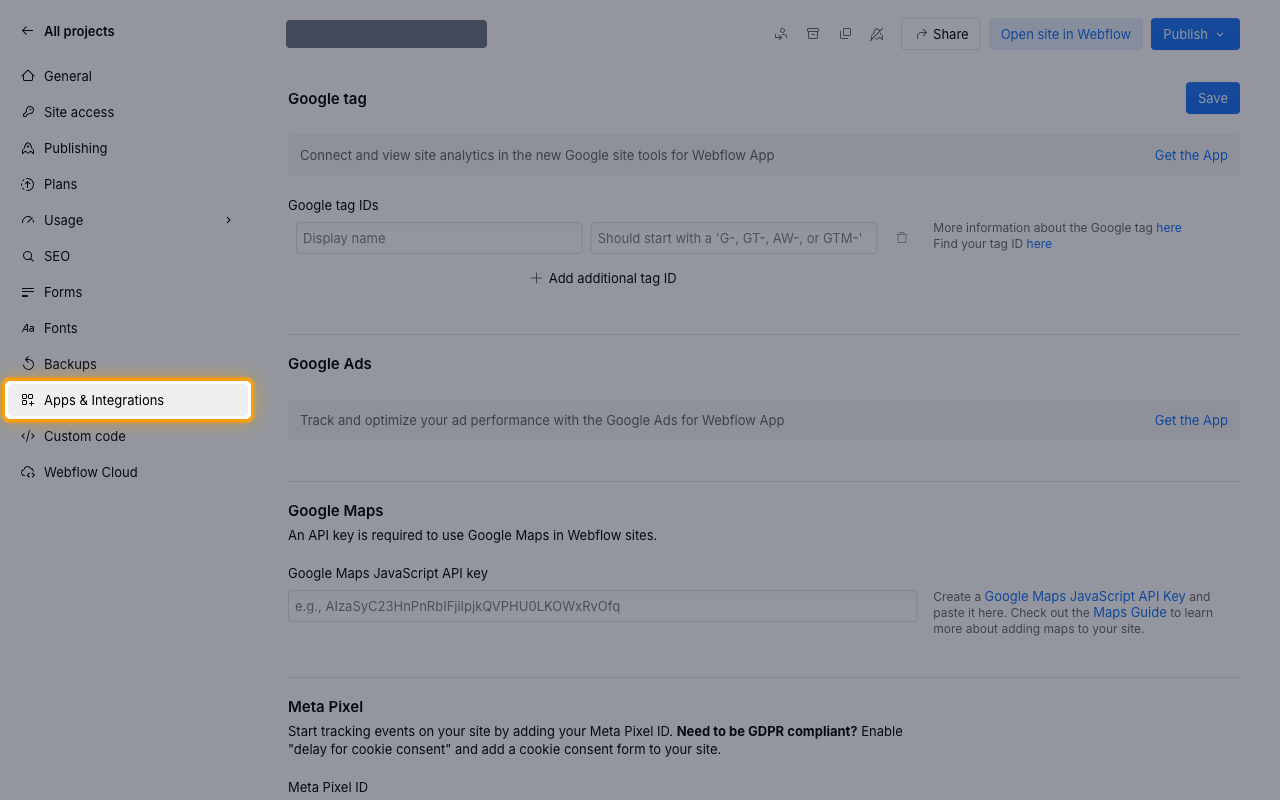This screenshot has width=1280, height=800.
Task: Return to All projects
Action: point(67,31)
